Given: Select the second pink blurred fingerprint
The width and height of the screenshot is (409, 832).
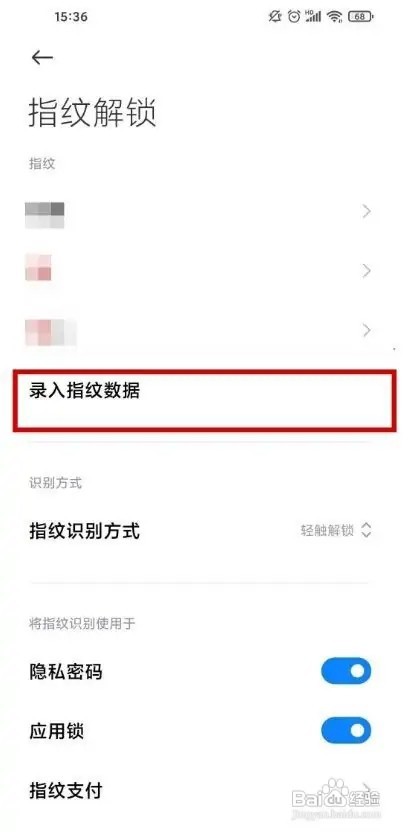Looking at the screenshot, I should click(x=38, y=268).
